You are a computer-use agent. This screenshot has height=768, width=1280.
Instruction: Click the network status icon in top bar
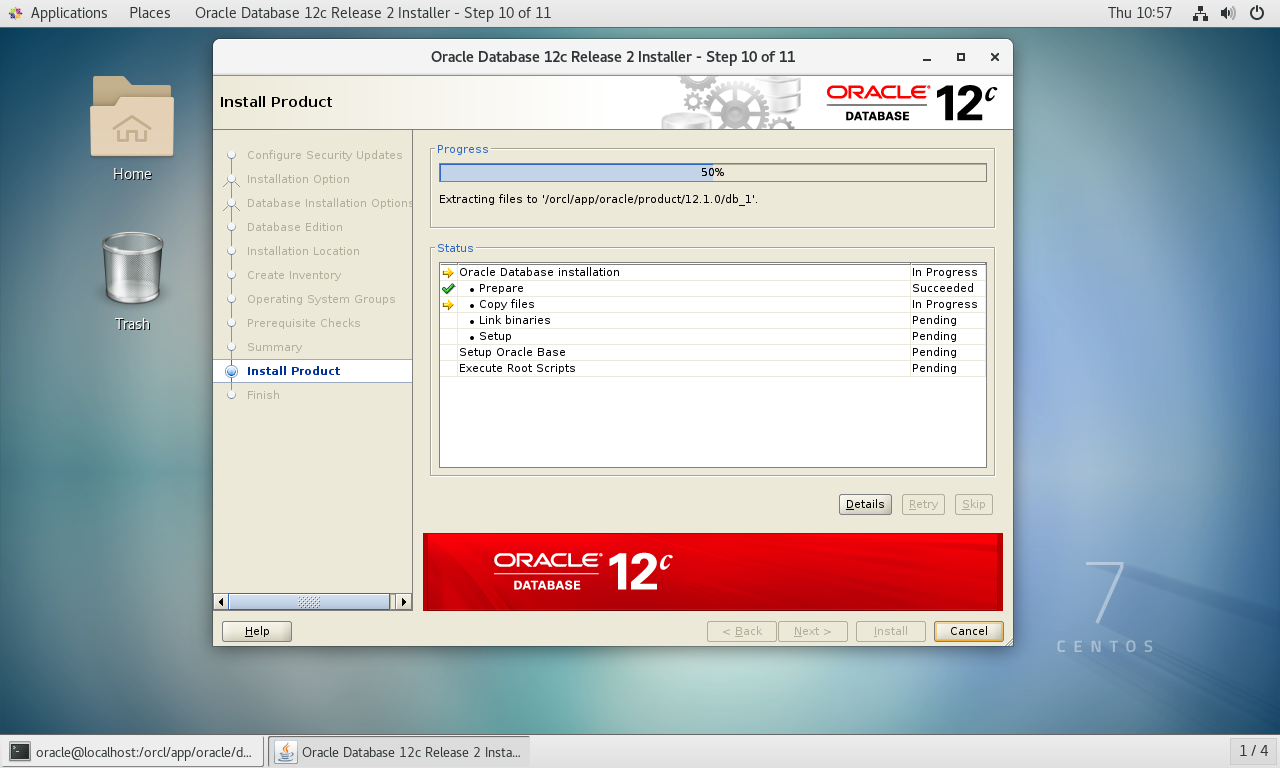(x=1200, y=13)
